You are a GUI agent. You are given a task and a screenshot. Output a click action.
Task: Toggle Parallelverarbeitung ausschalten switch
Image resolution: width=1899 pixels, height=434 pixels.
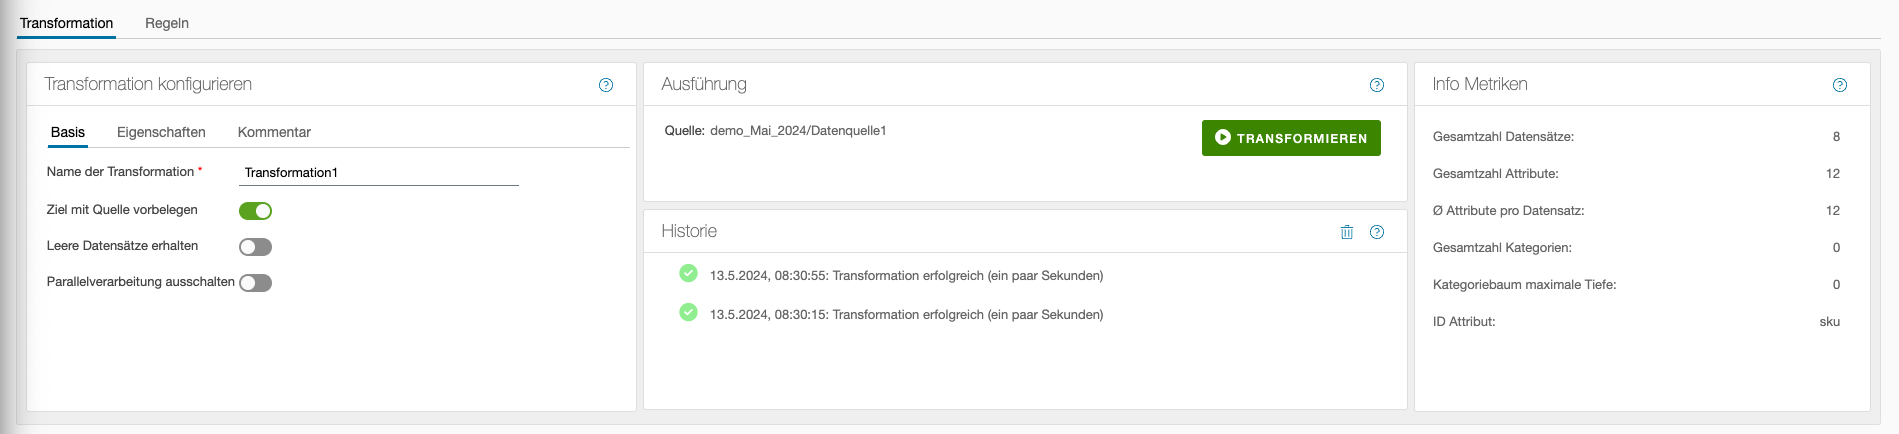point(255,283)
